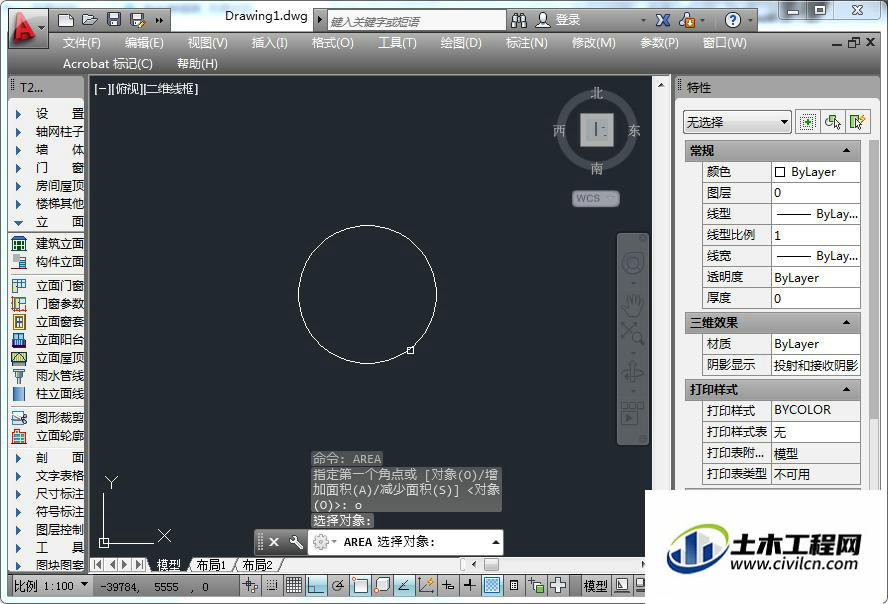The height and width of the screenshot is (604, 888).
Task: Open the 文件(F) menu
Action: pyautogui.click(x=82, y=42)
